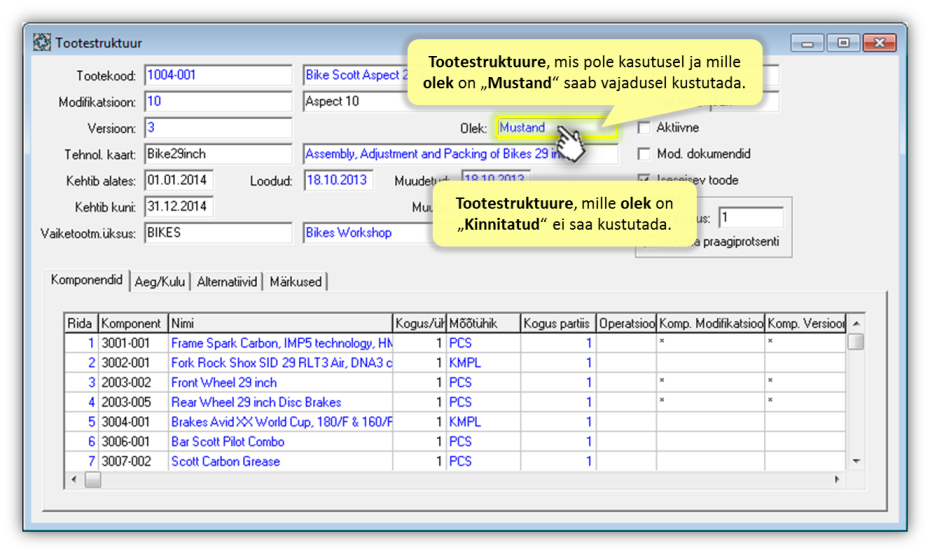The width and height of the screenshot is (930, 554).
Task: Click the Olek field showing Mustand
Action: 556,128
